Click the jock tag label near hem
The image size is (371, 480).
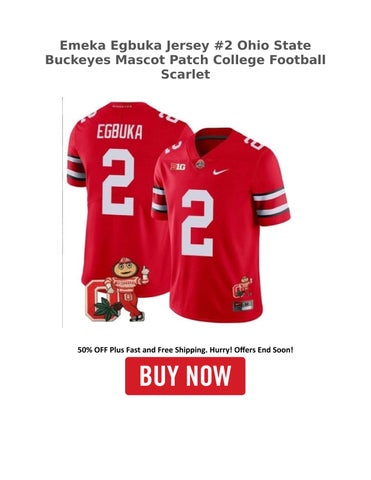point(243,305)
